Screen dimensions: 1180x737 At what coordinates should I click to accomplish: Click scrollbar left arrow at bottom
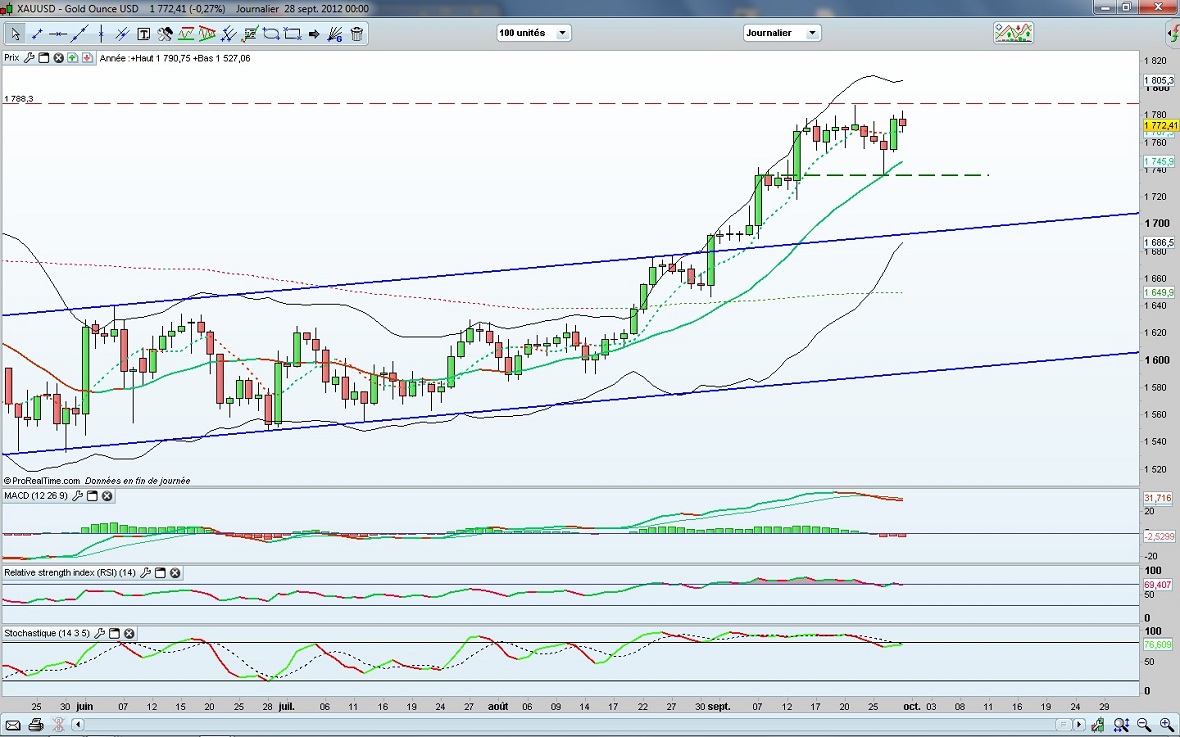click(x=79, y=724)
